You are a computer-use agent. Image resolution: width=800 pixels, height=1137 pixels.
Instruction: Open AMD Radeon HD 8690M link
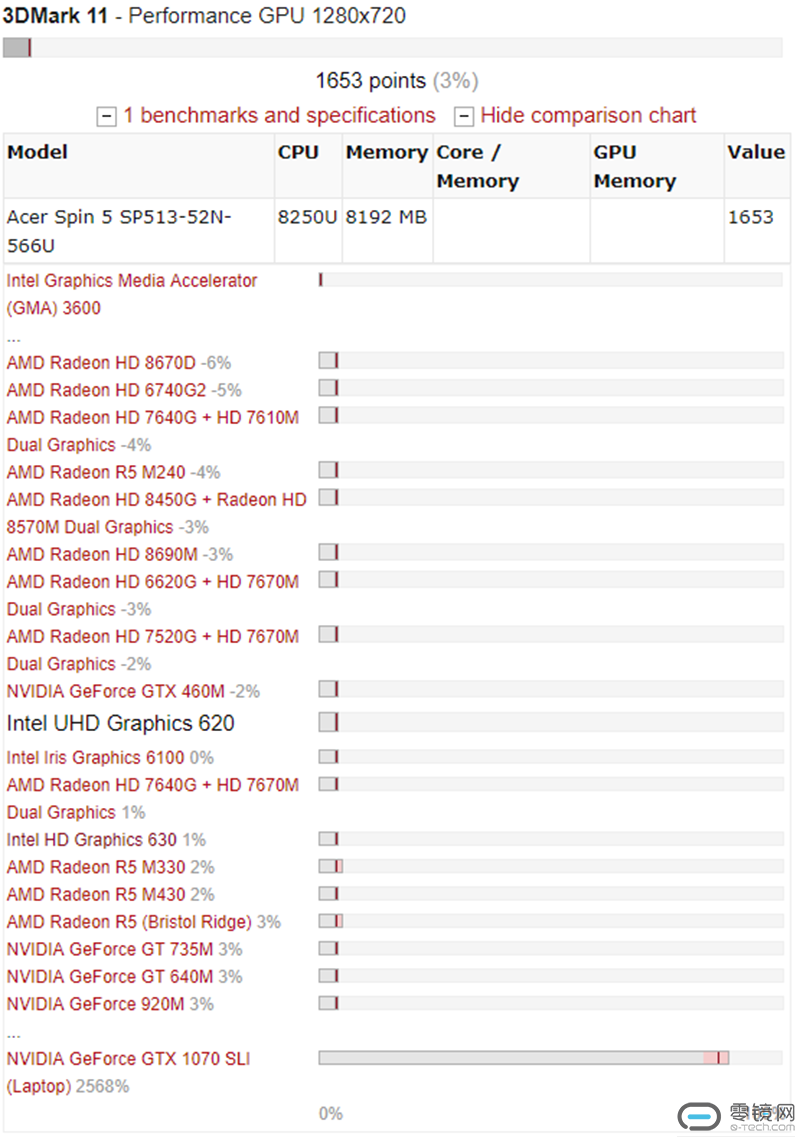102,555
